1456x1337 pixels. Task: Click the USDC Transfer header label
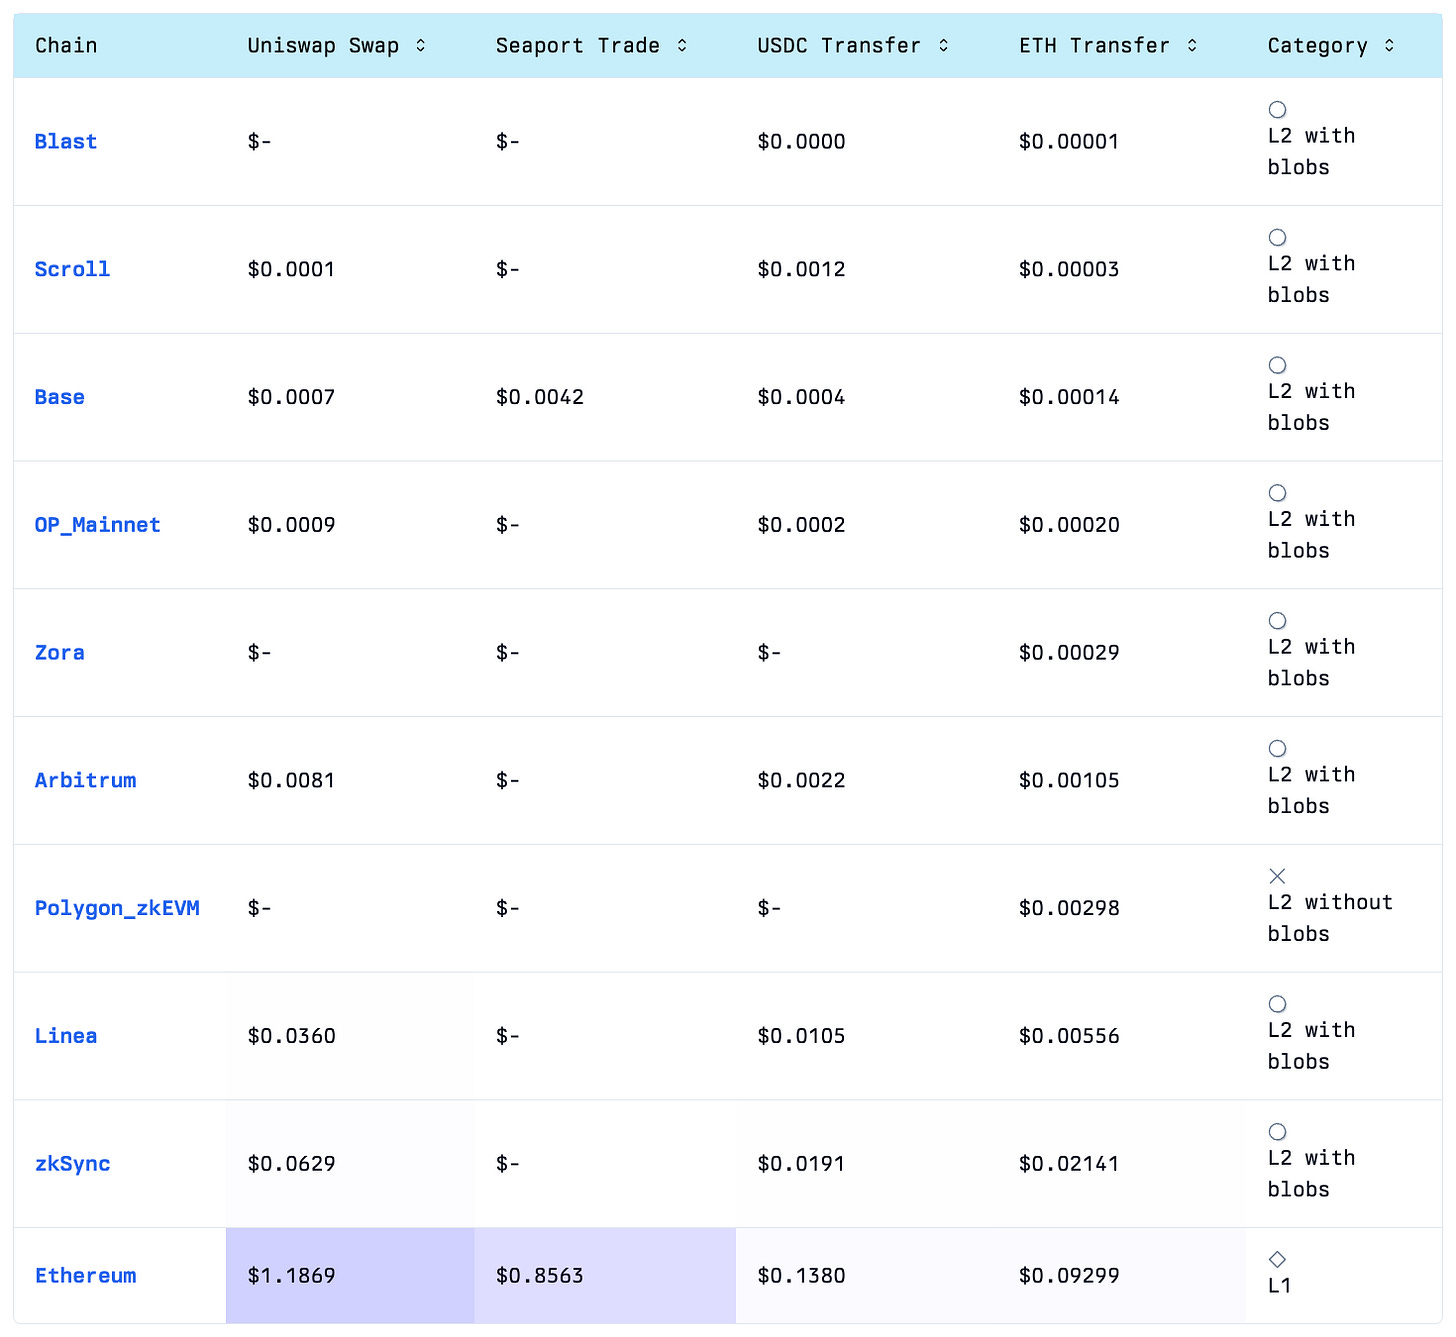point(839,46)
